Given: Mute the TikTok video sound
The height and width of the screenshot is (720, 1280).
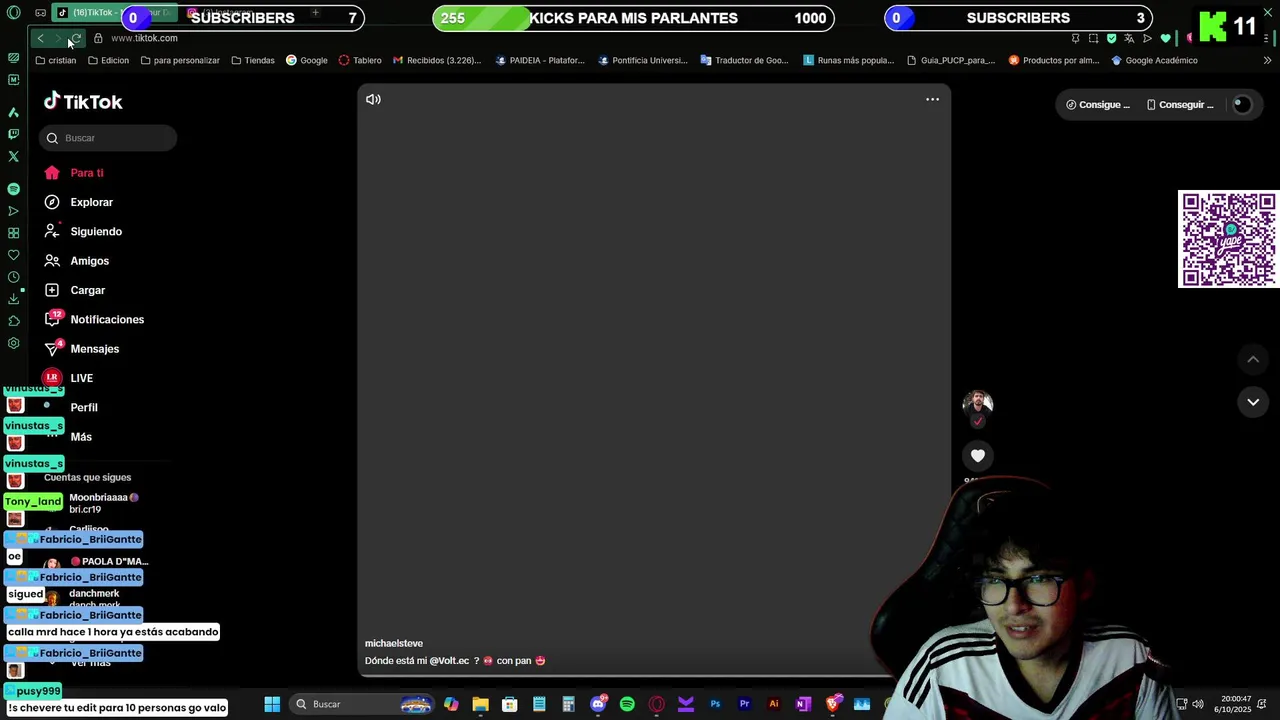Looking at the screenshot, I should [x=373, y=99].
